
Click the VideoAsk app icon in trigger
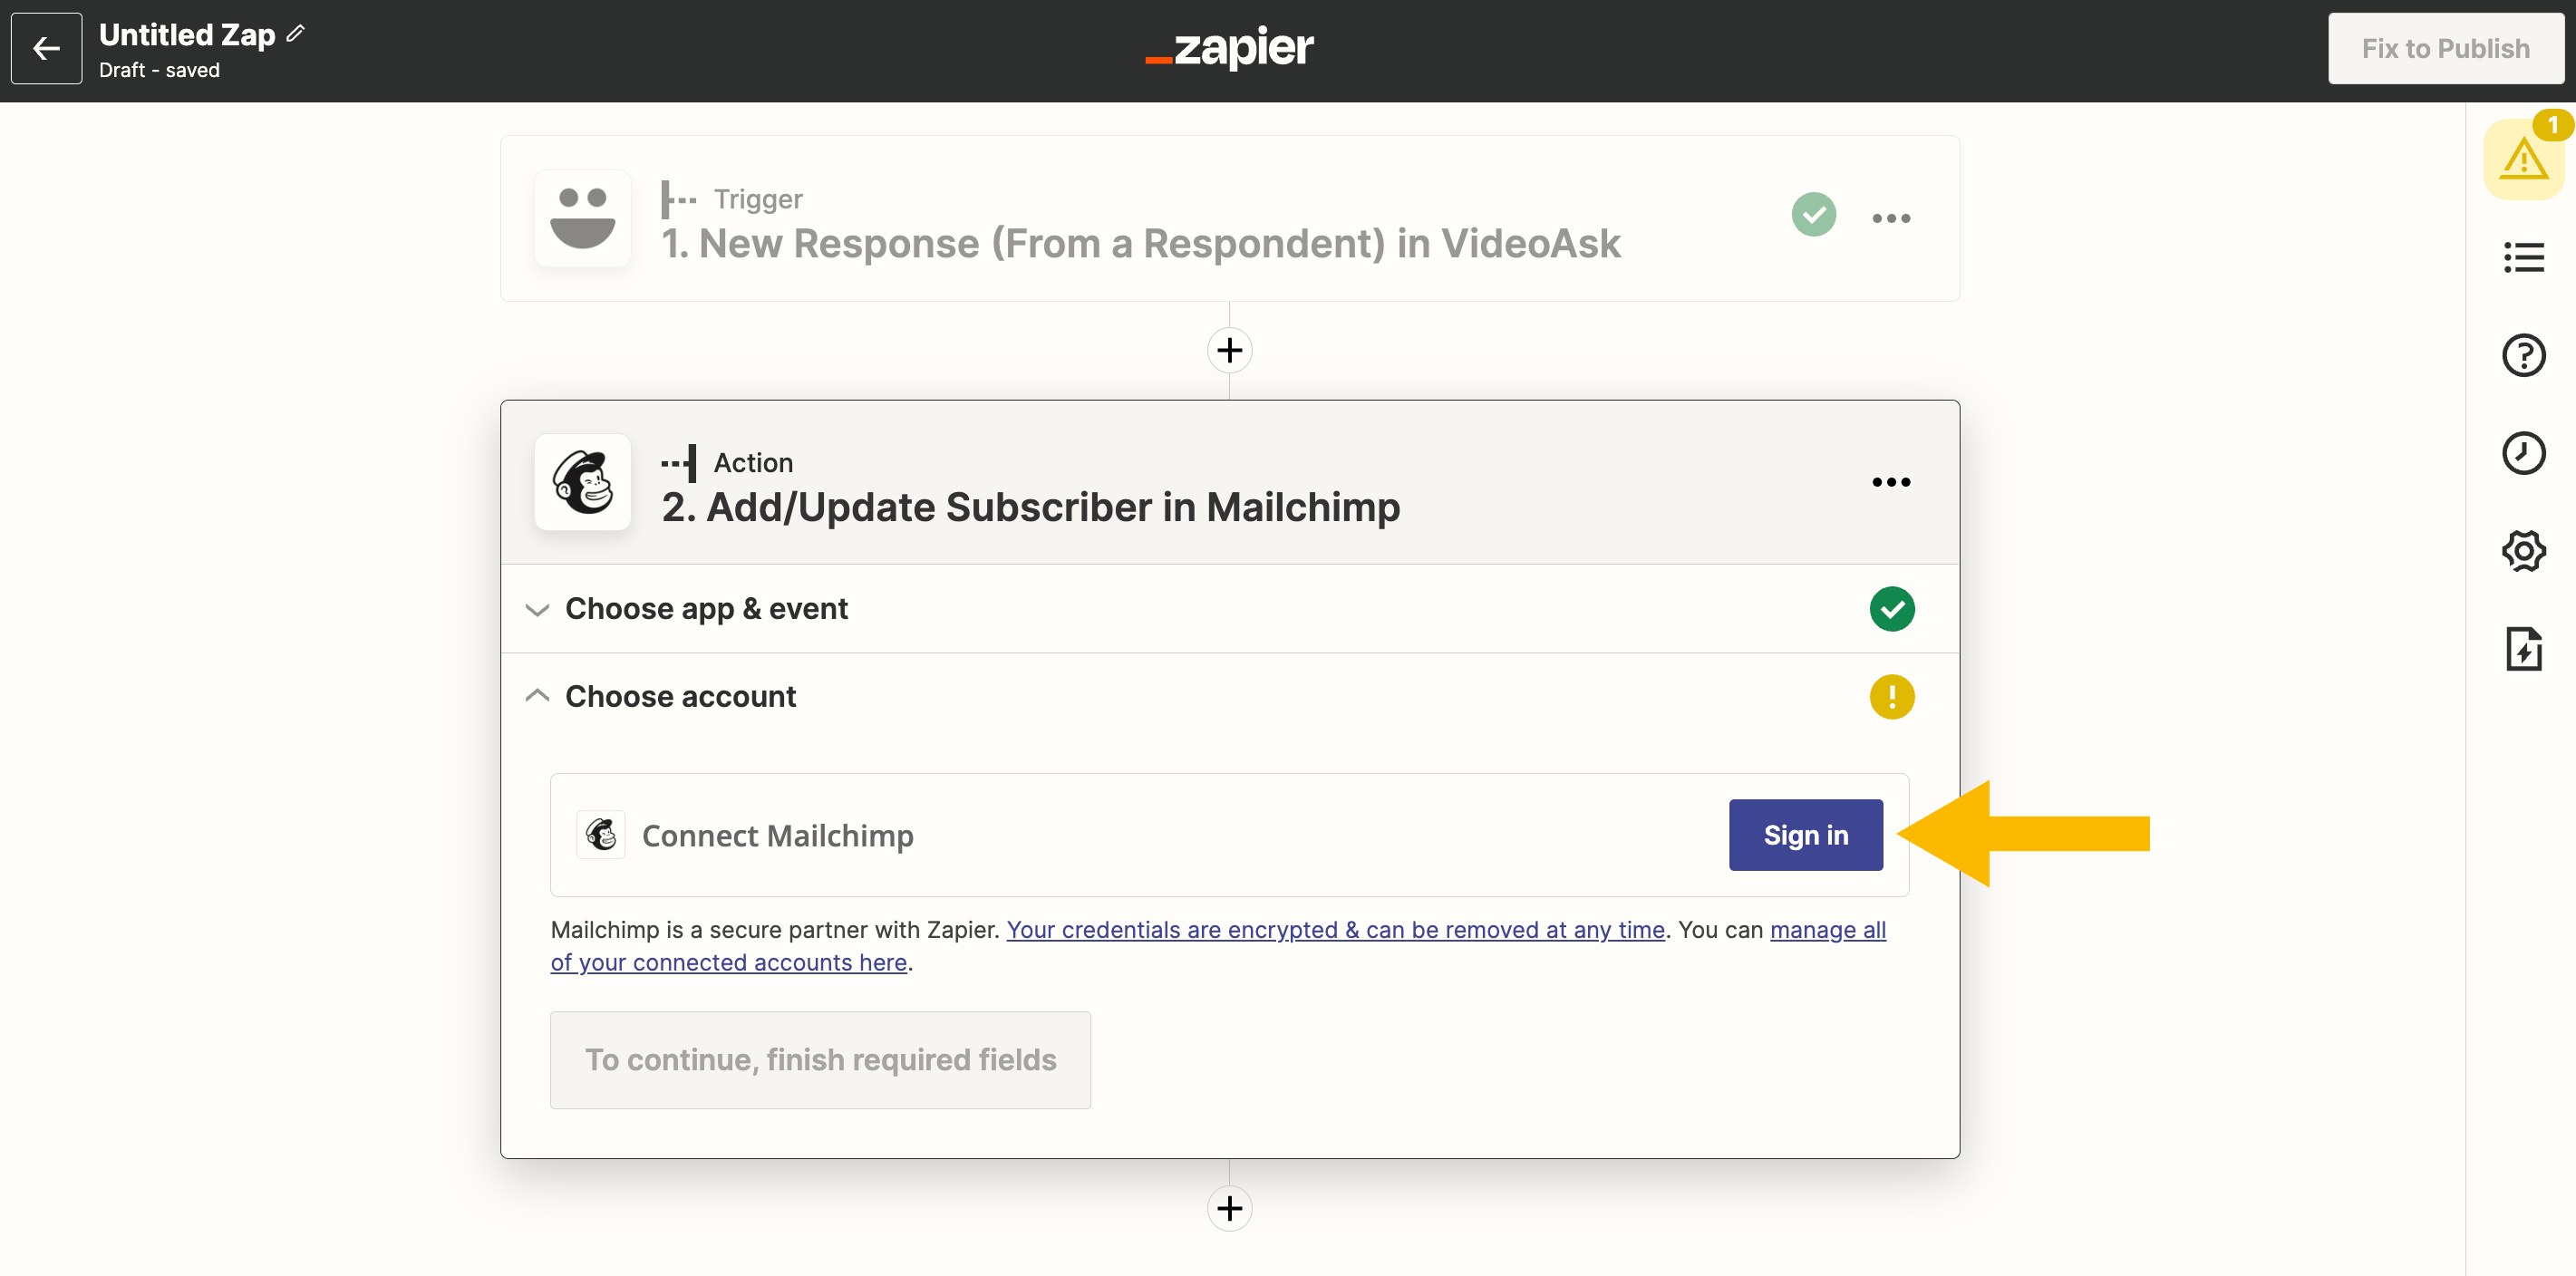click(583, 218)
